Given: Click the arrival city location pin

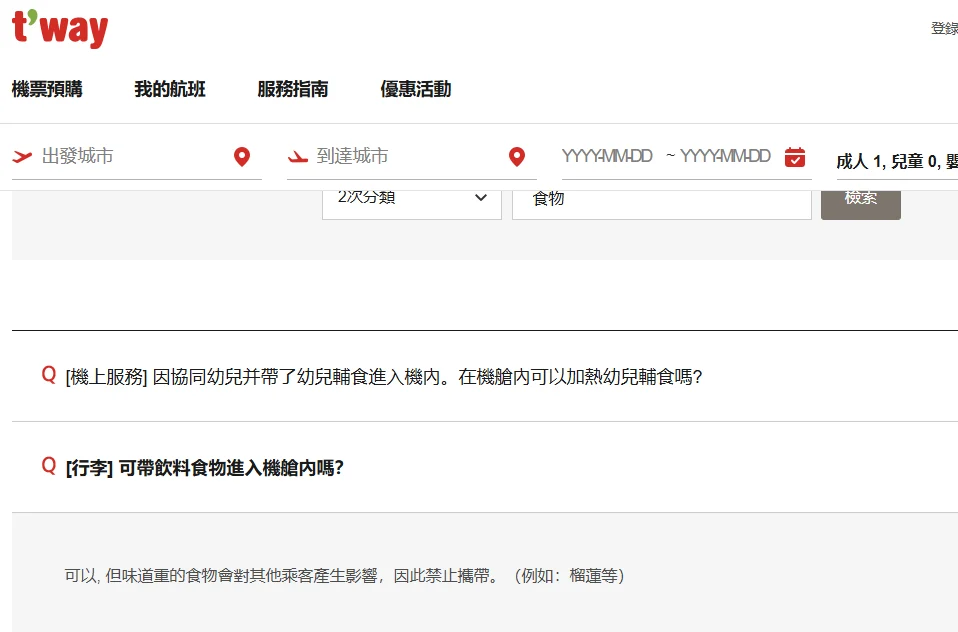Looking at the screenshot, I should click(517, 156).
